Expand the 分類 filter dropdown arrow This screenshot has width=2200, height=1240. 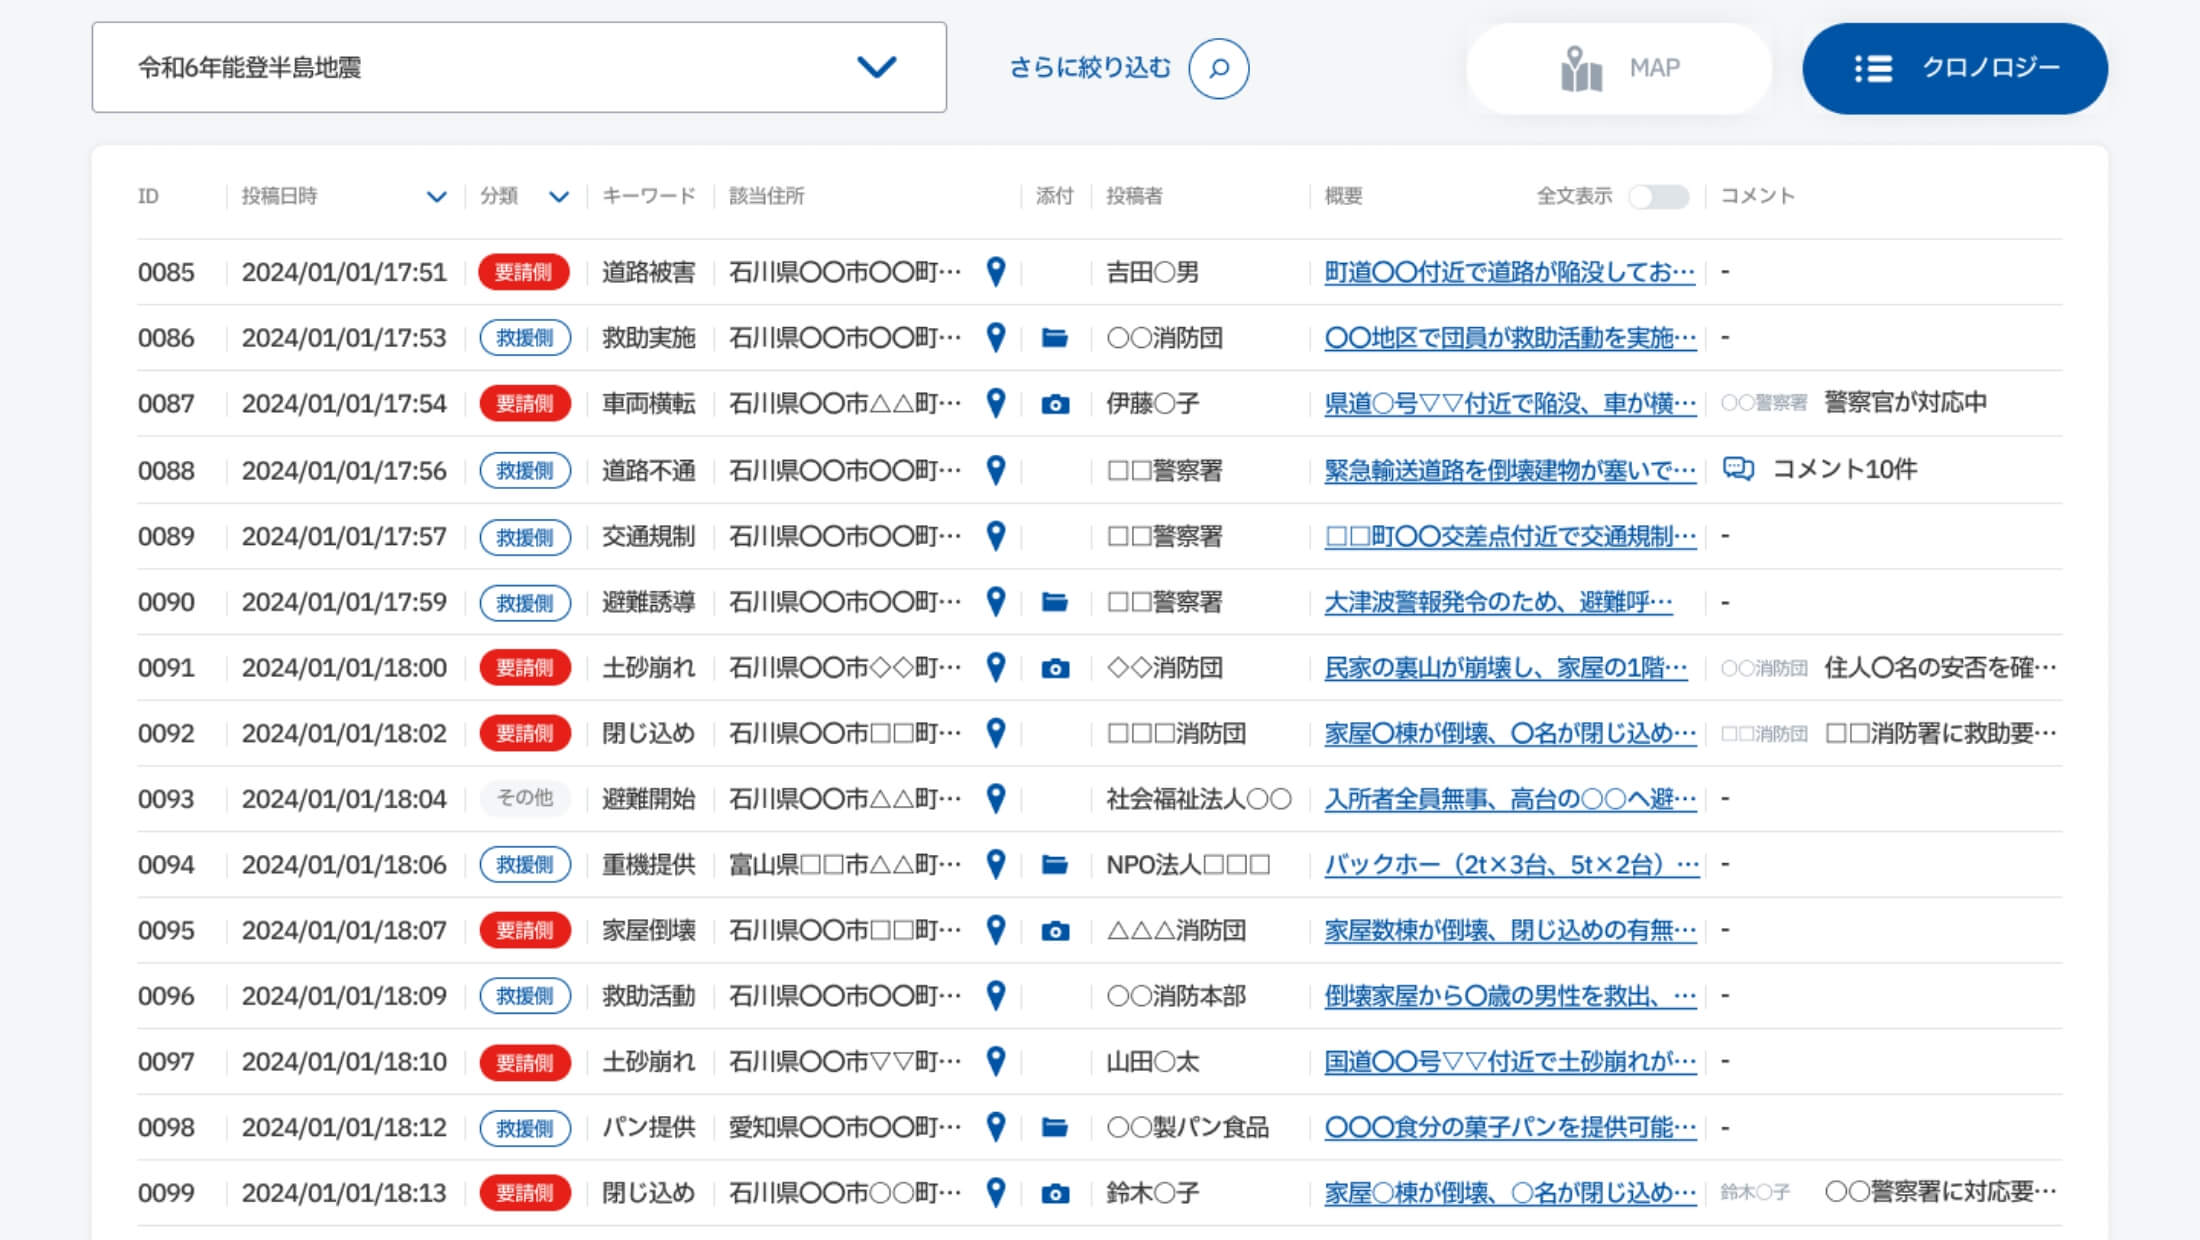(559, 197)
